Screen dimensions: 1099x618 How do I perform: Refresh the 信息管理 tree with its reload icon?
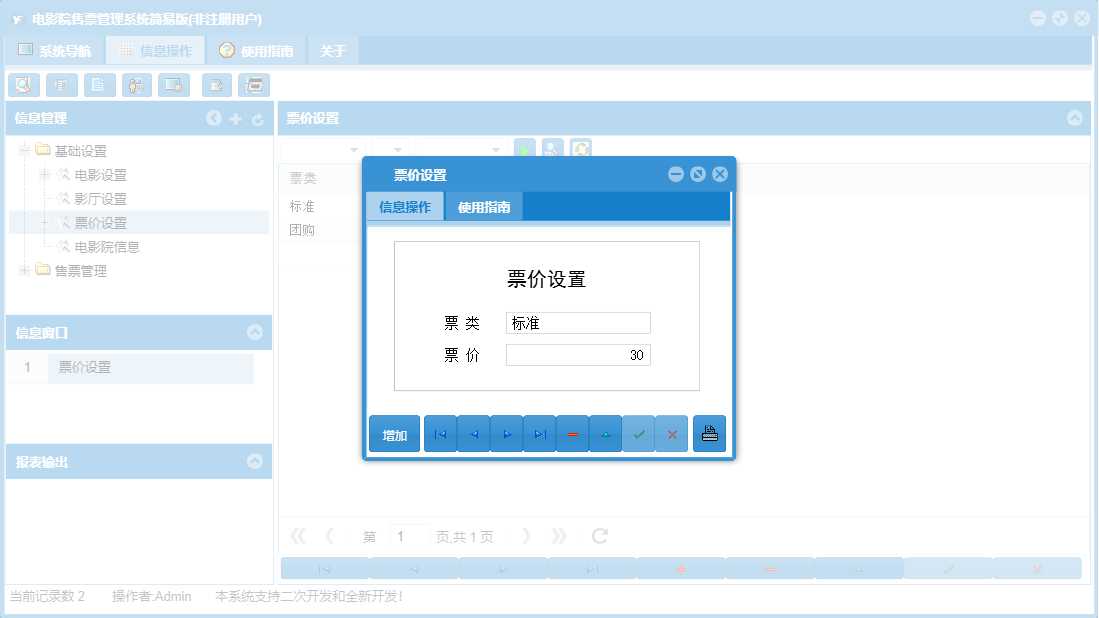tap(257, 118)
